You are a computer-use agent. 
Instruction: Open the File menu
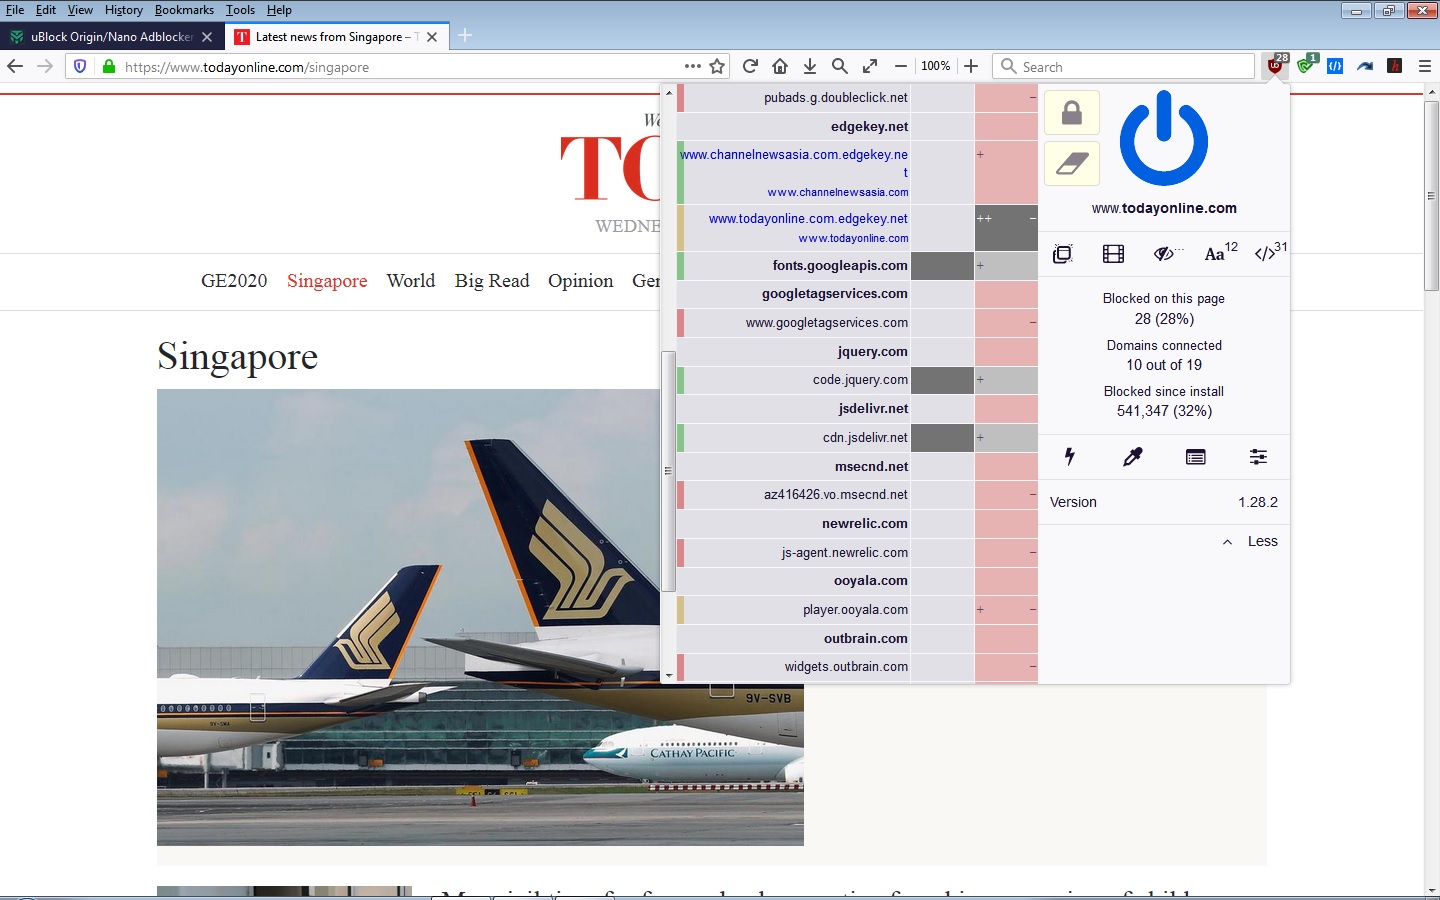tap(15, 10)
